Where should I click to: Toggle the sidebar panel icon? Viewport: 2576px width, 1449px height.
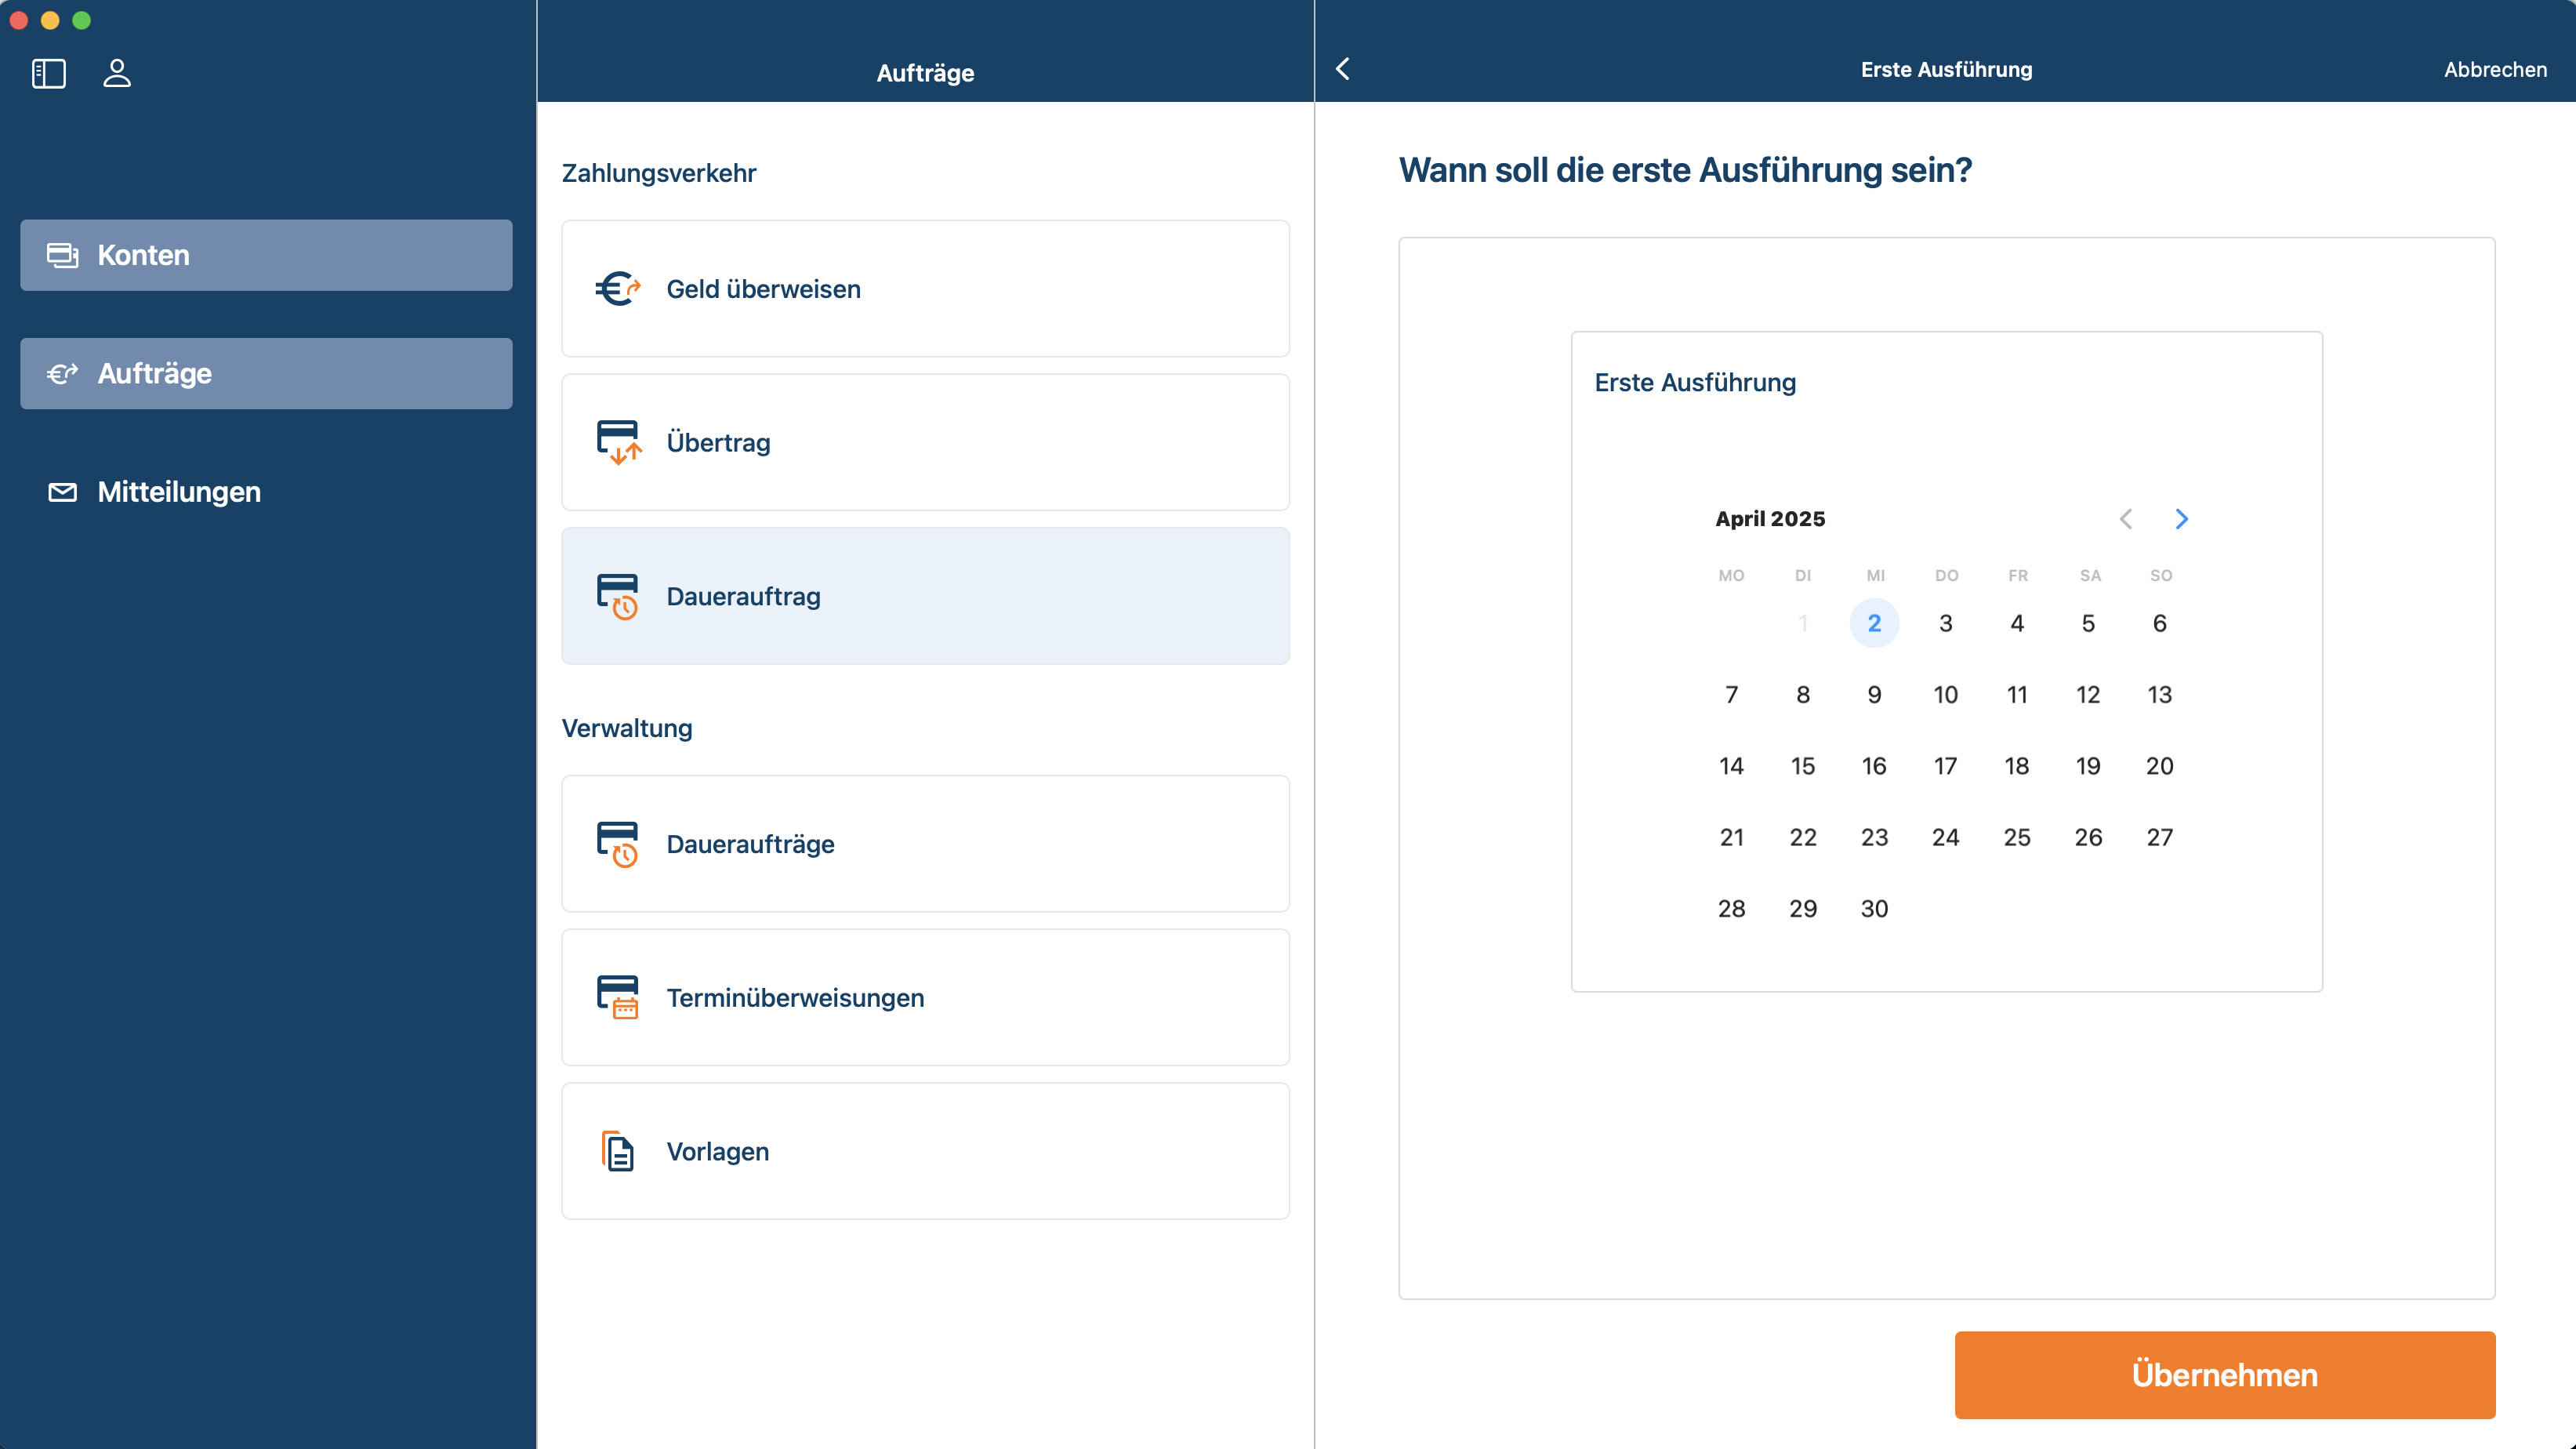(x=49, y=73)
